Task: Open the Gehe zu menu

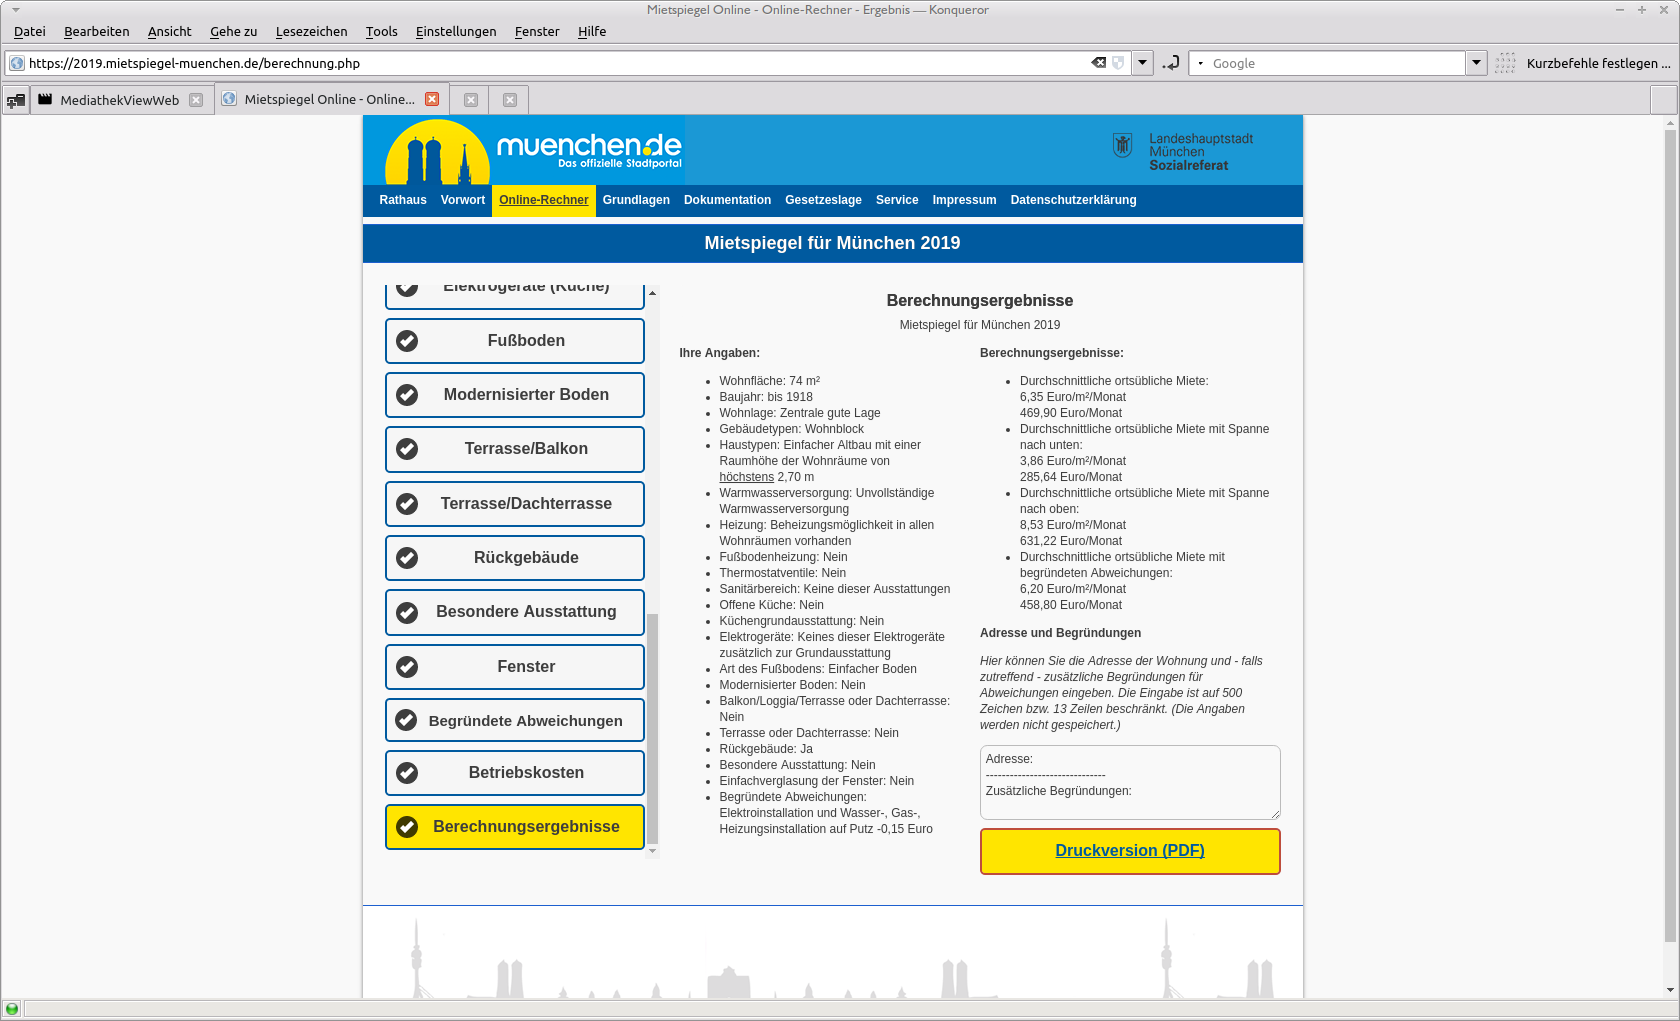Action: pyautogui.click(x=233, y=31)
